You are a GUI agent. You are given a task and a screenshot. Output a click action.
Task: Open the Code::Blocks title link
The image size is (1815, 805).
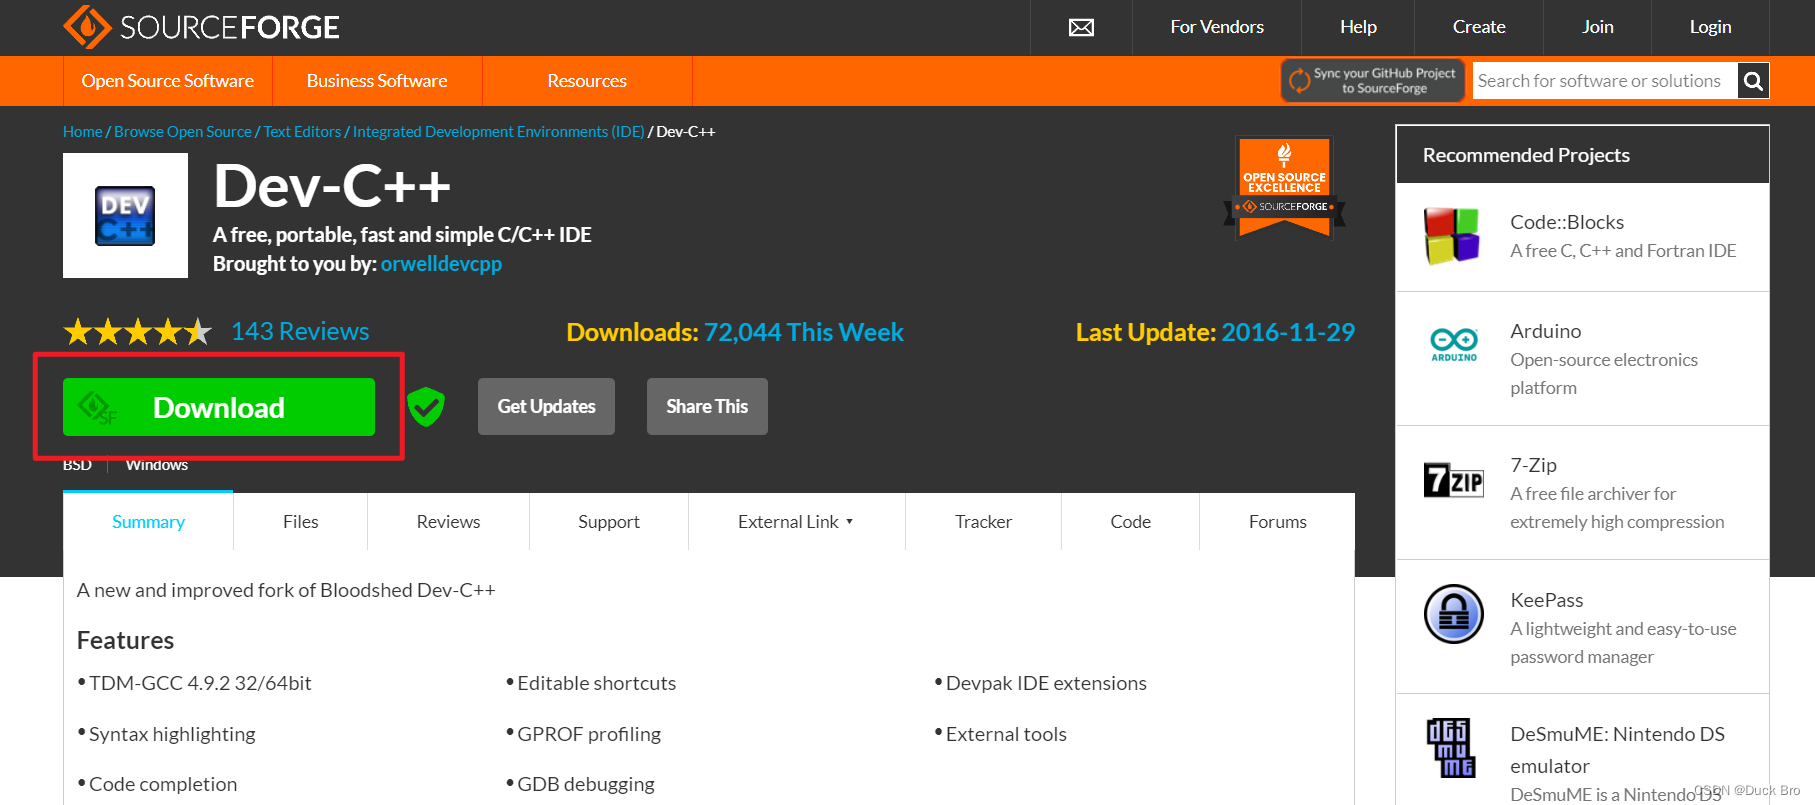point(1567,222)
